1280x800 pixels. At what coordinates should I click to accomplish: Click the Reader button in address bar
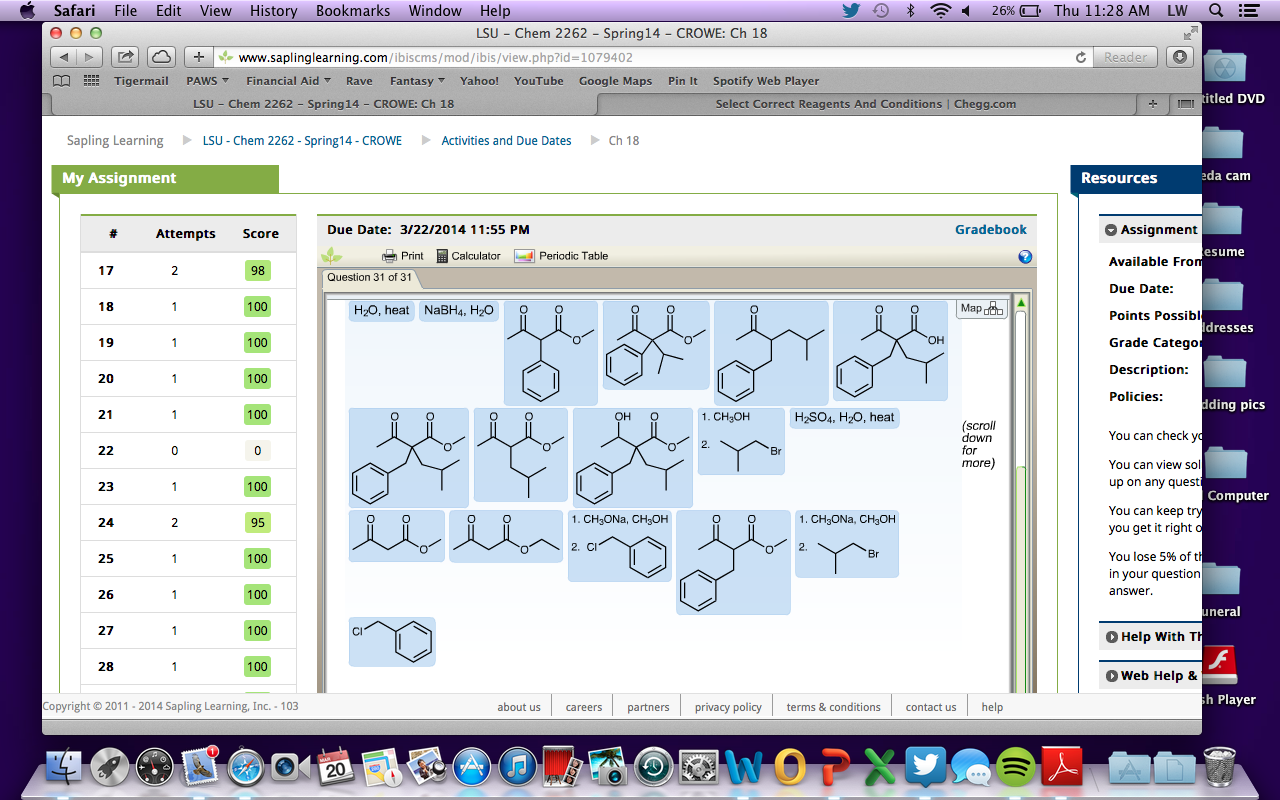(x=1125, y=58)
